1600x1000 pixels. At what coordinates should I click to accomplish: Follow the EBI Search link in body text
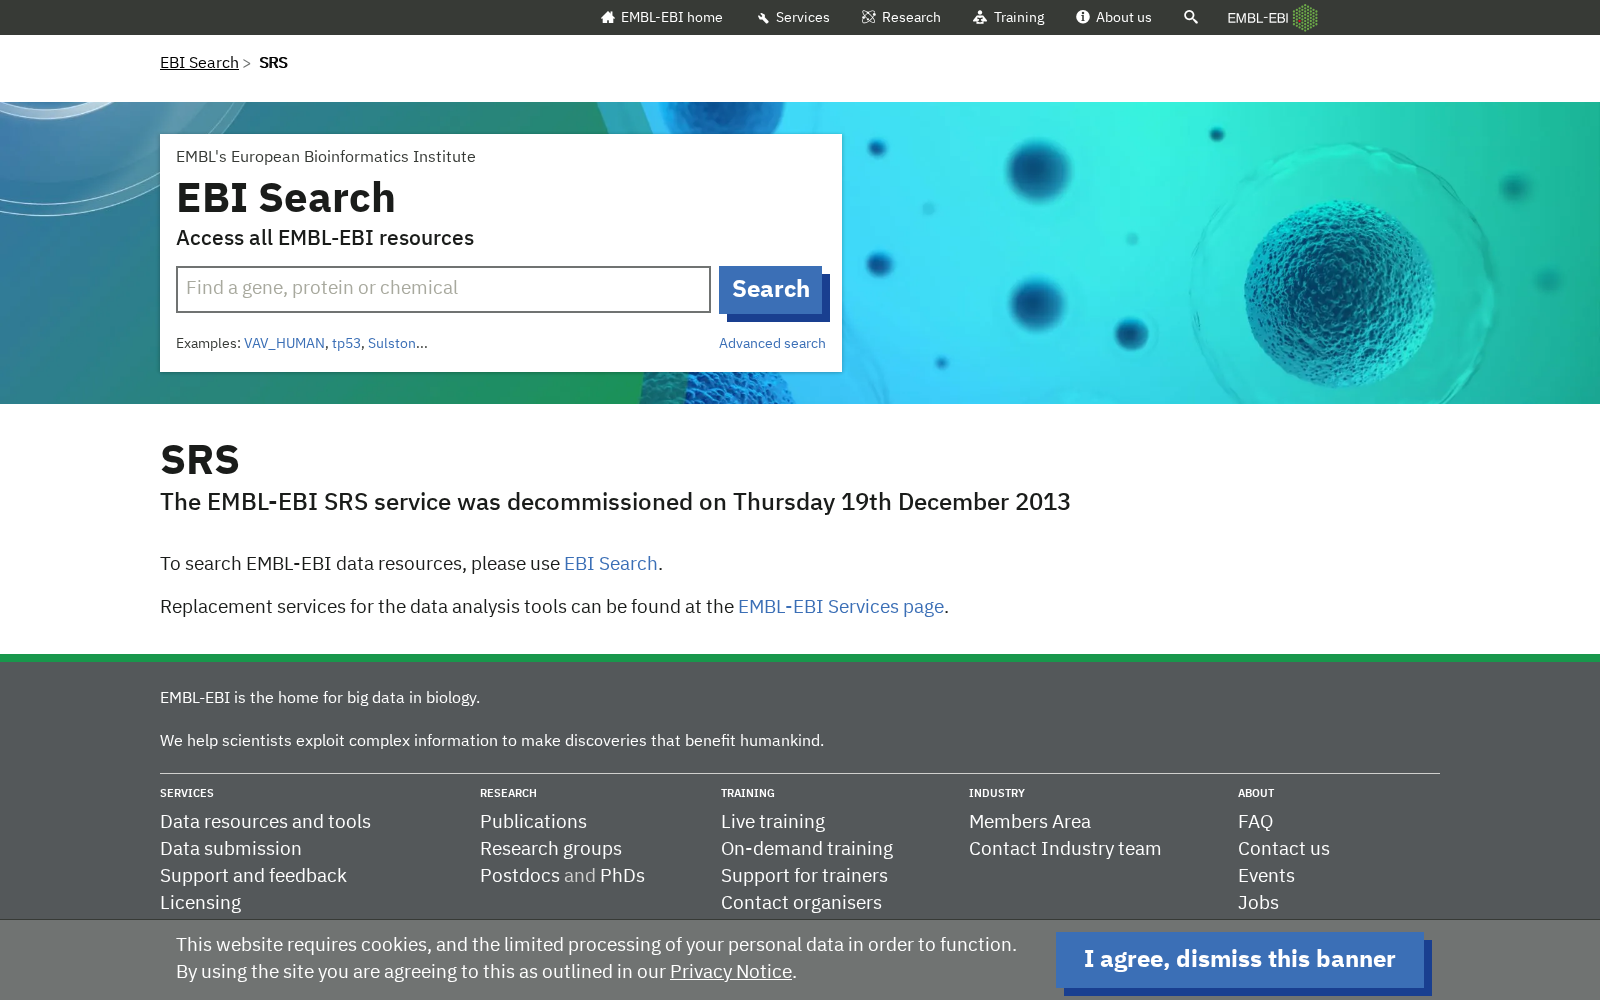[x=611, y=564]
